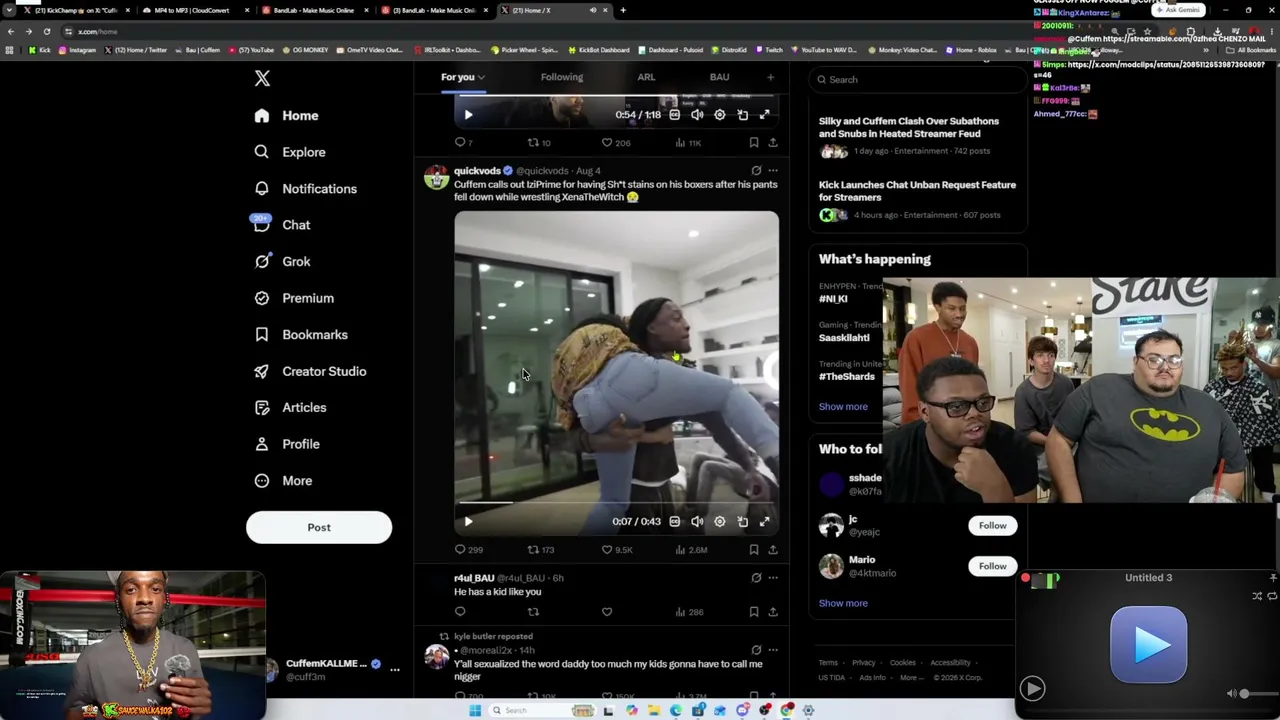Enter fullscreen on the 0:54 video
1280x720 pixels.
(x=765, y=115)
